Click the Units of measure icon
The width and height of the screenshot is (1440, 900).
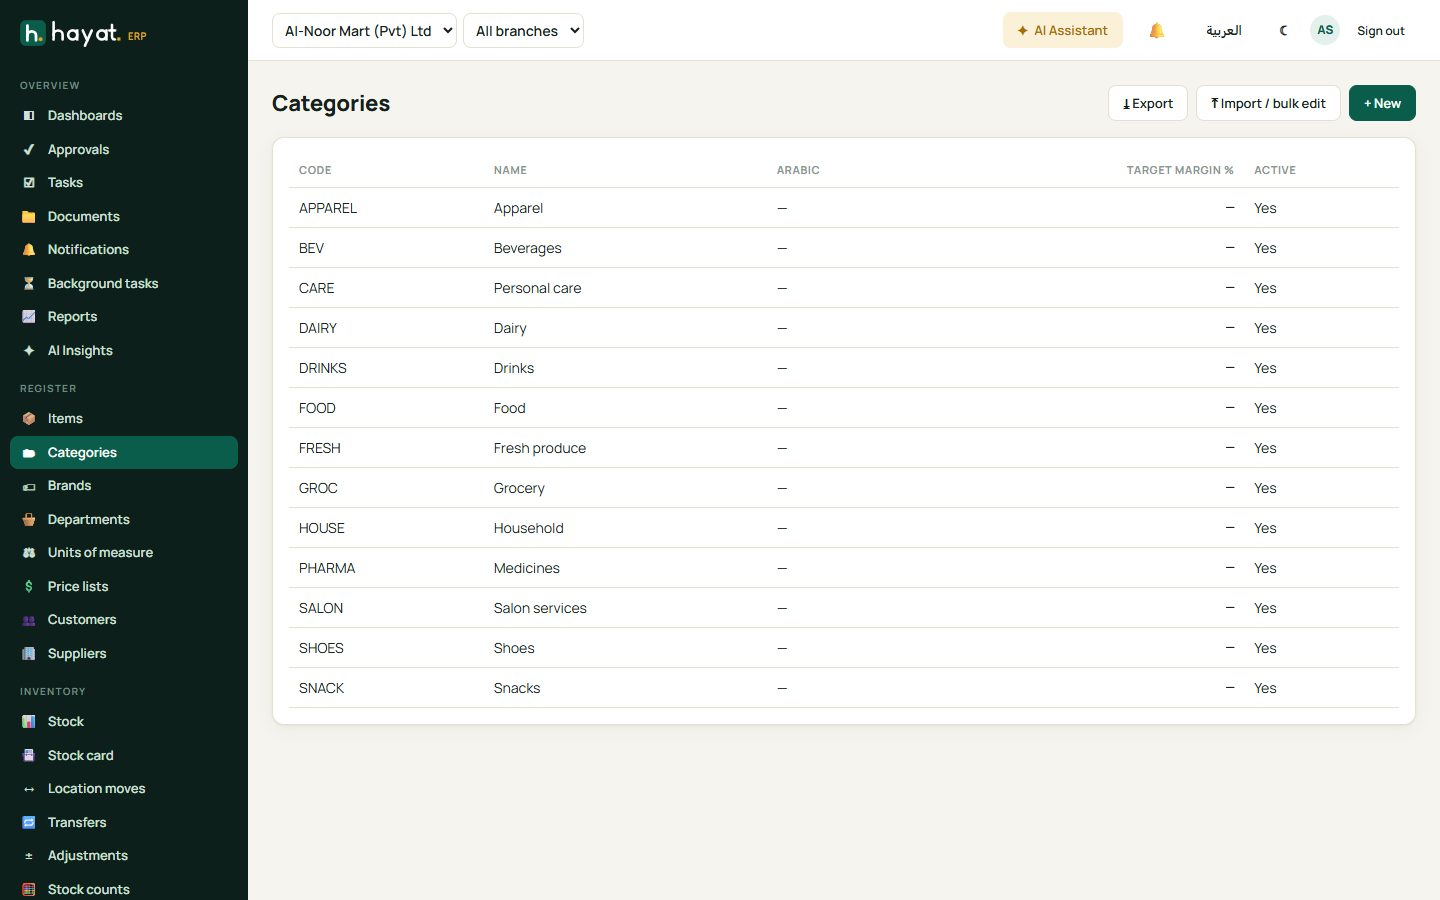[29, 553]
